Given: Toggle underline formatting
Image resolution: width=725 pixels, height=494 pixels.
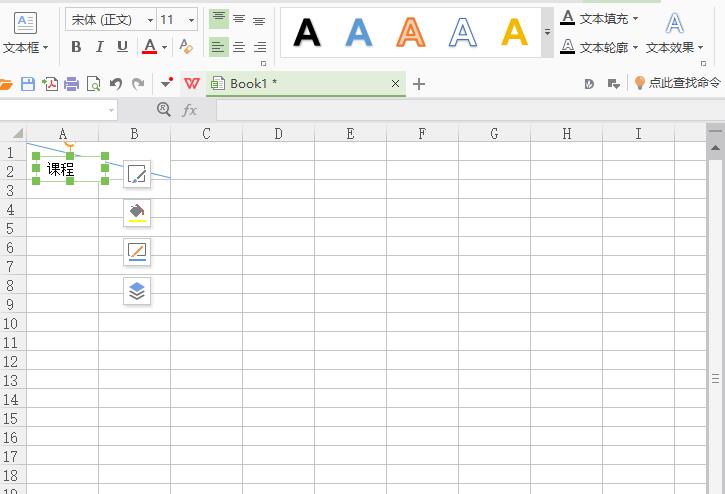Looking at the screenshot, I should [122, 47].
